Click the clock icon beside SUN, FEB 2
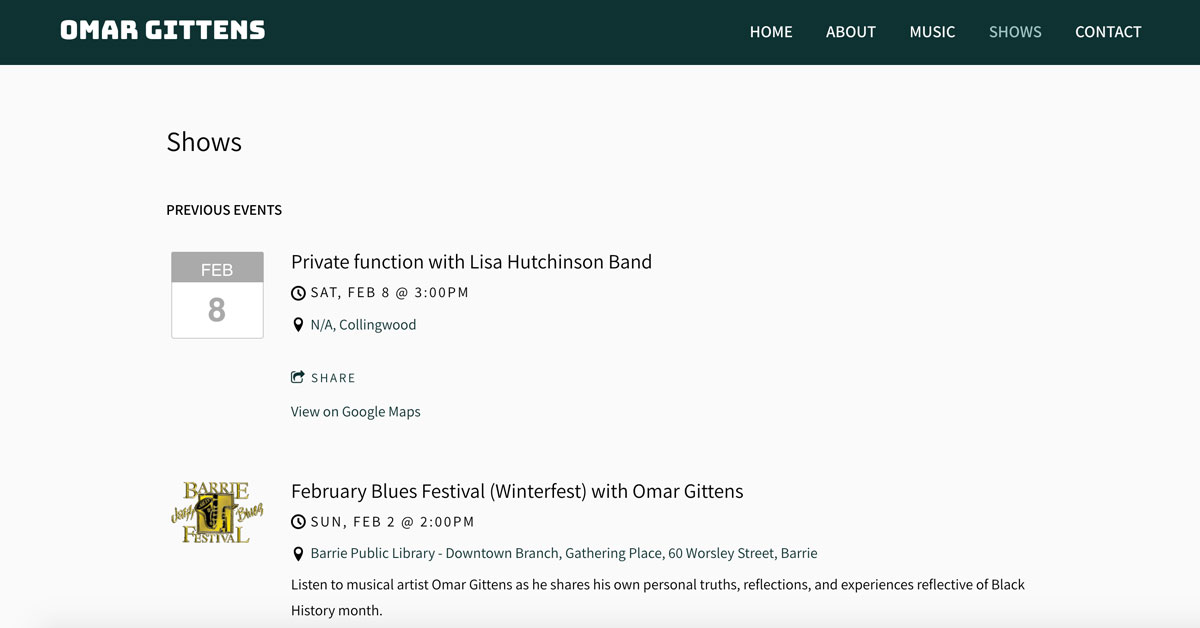 tap(298, 522)
